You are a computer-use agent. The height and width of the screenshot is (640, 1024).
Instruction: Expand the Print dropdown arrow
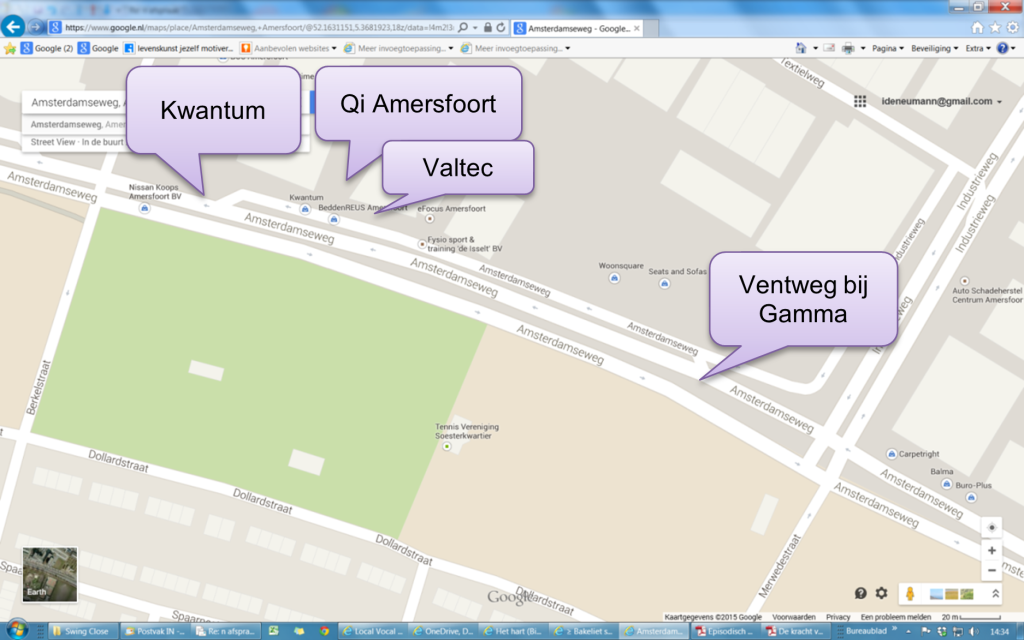(x=863, y=48)
